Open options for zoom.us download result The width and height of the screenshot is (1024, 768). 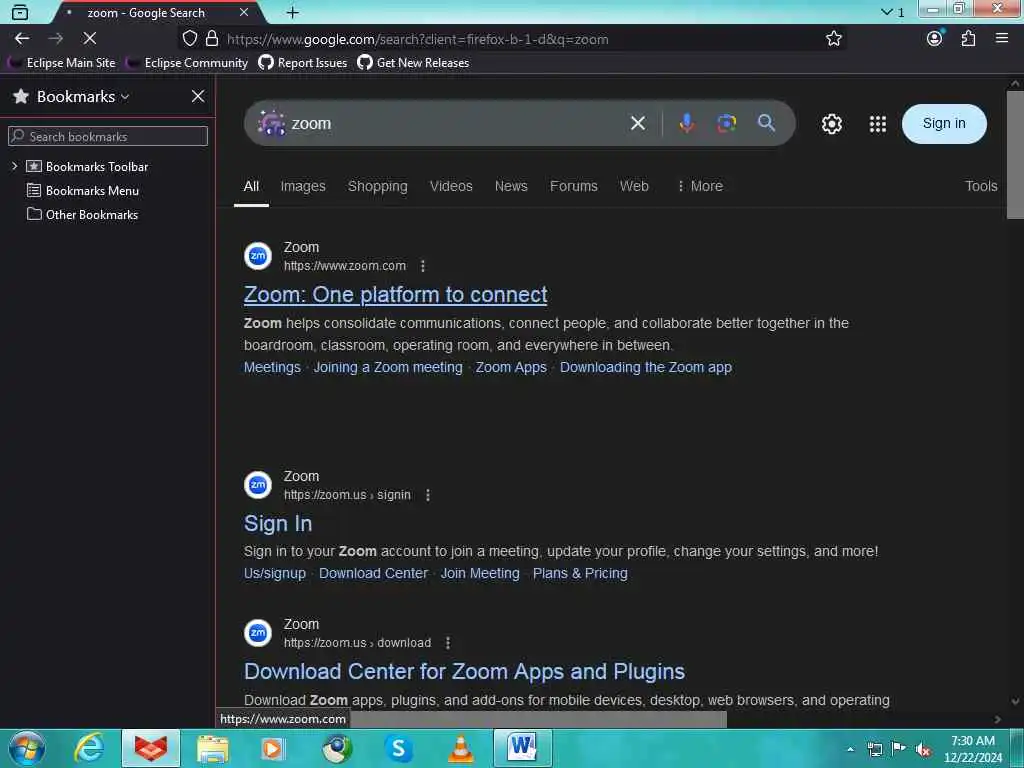[447, 643]
